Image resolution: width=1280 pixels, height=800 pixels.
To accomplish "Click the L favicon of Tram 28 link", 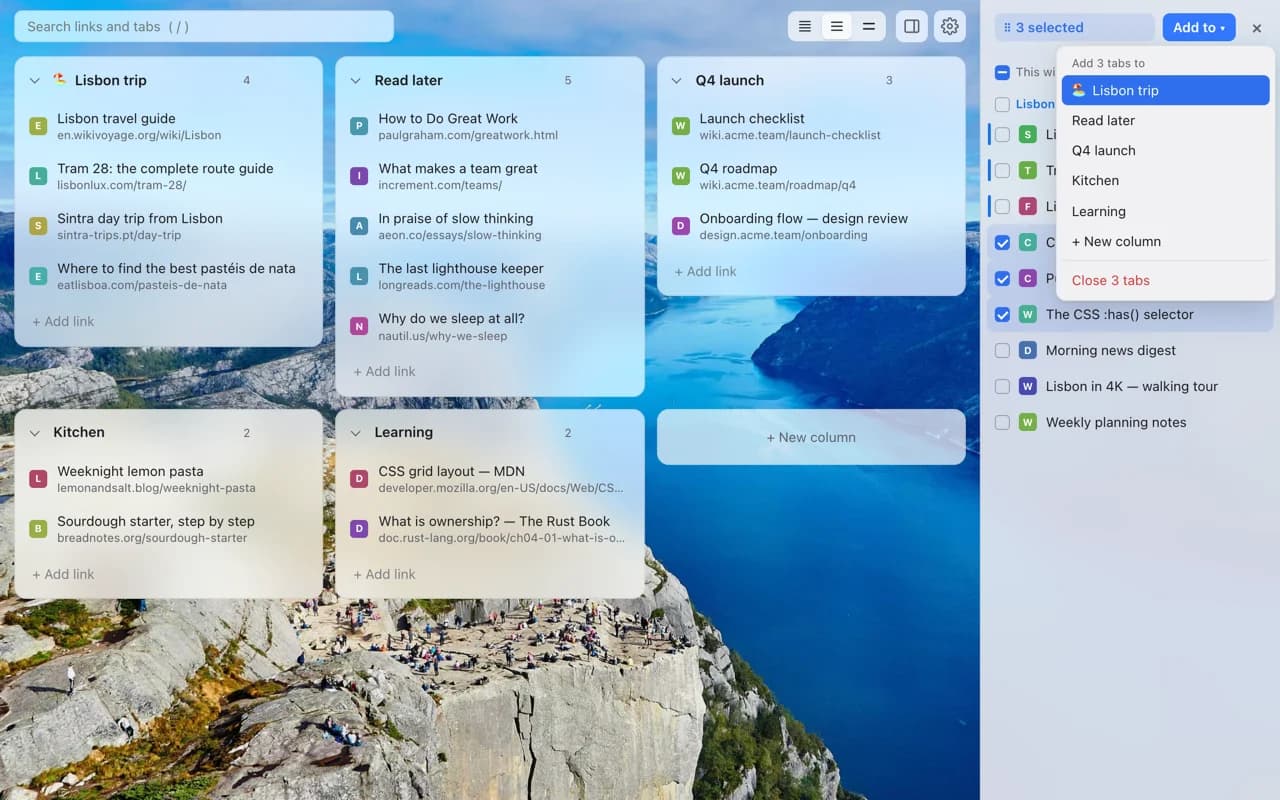I will [x=38, y=176].
